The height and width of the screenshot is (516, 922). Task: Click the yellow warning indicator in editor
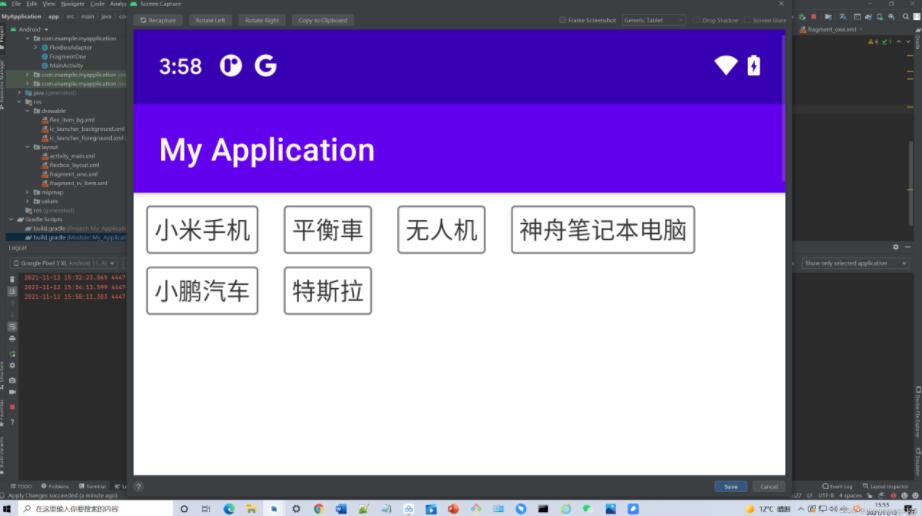pos(871,42)
